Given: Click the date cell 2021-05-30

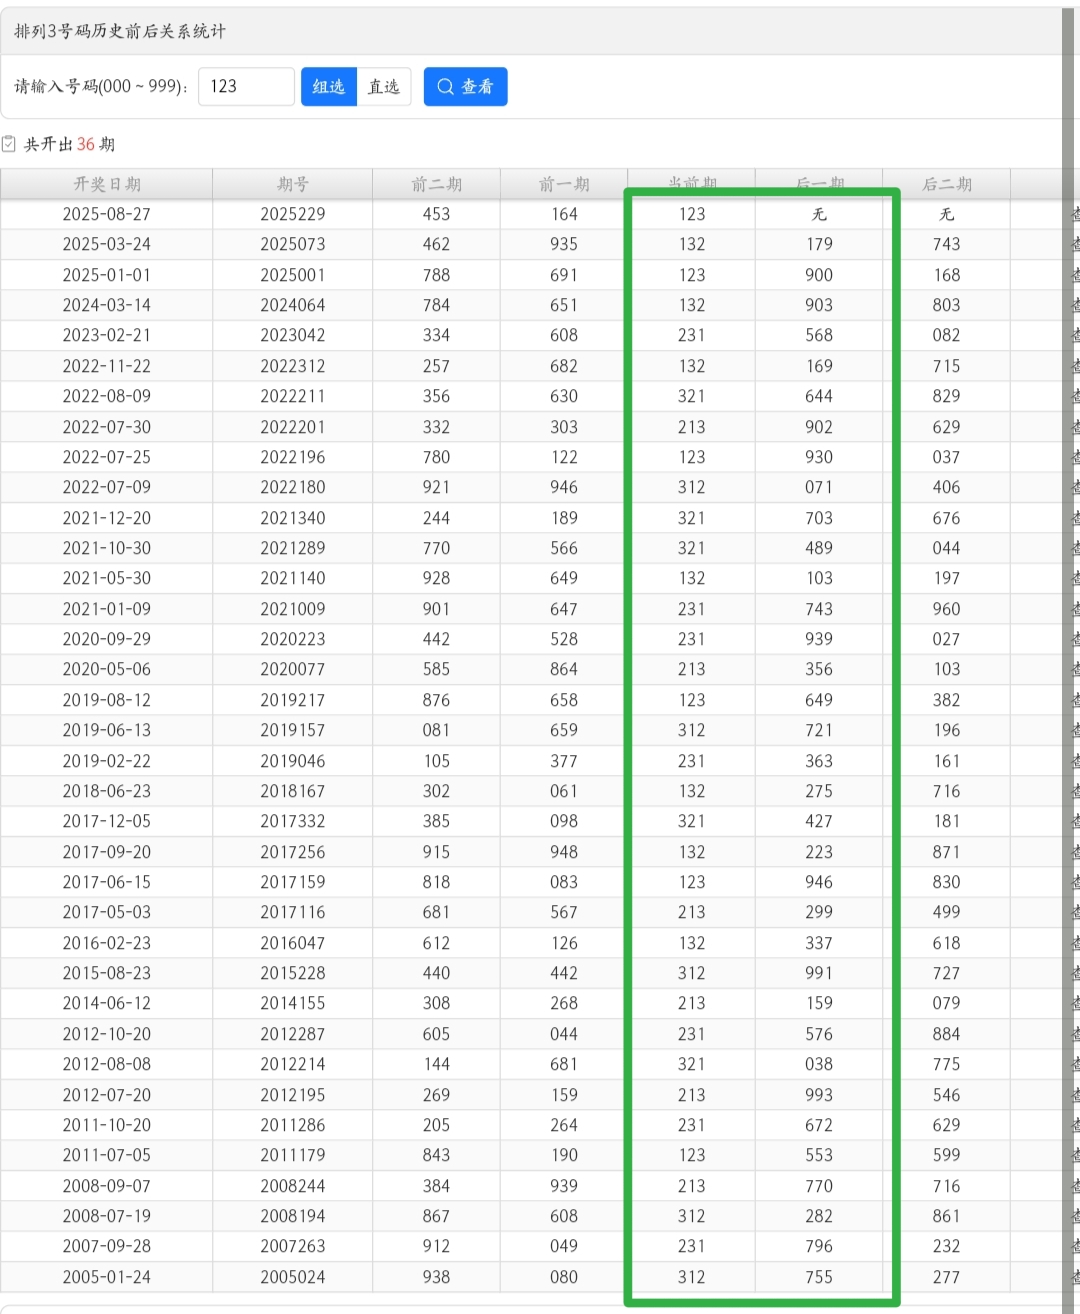Looking at the screenshot, I should pos(107,578).
